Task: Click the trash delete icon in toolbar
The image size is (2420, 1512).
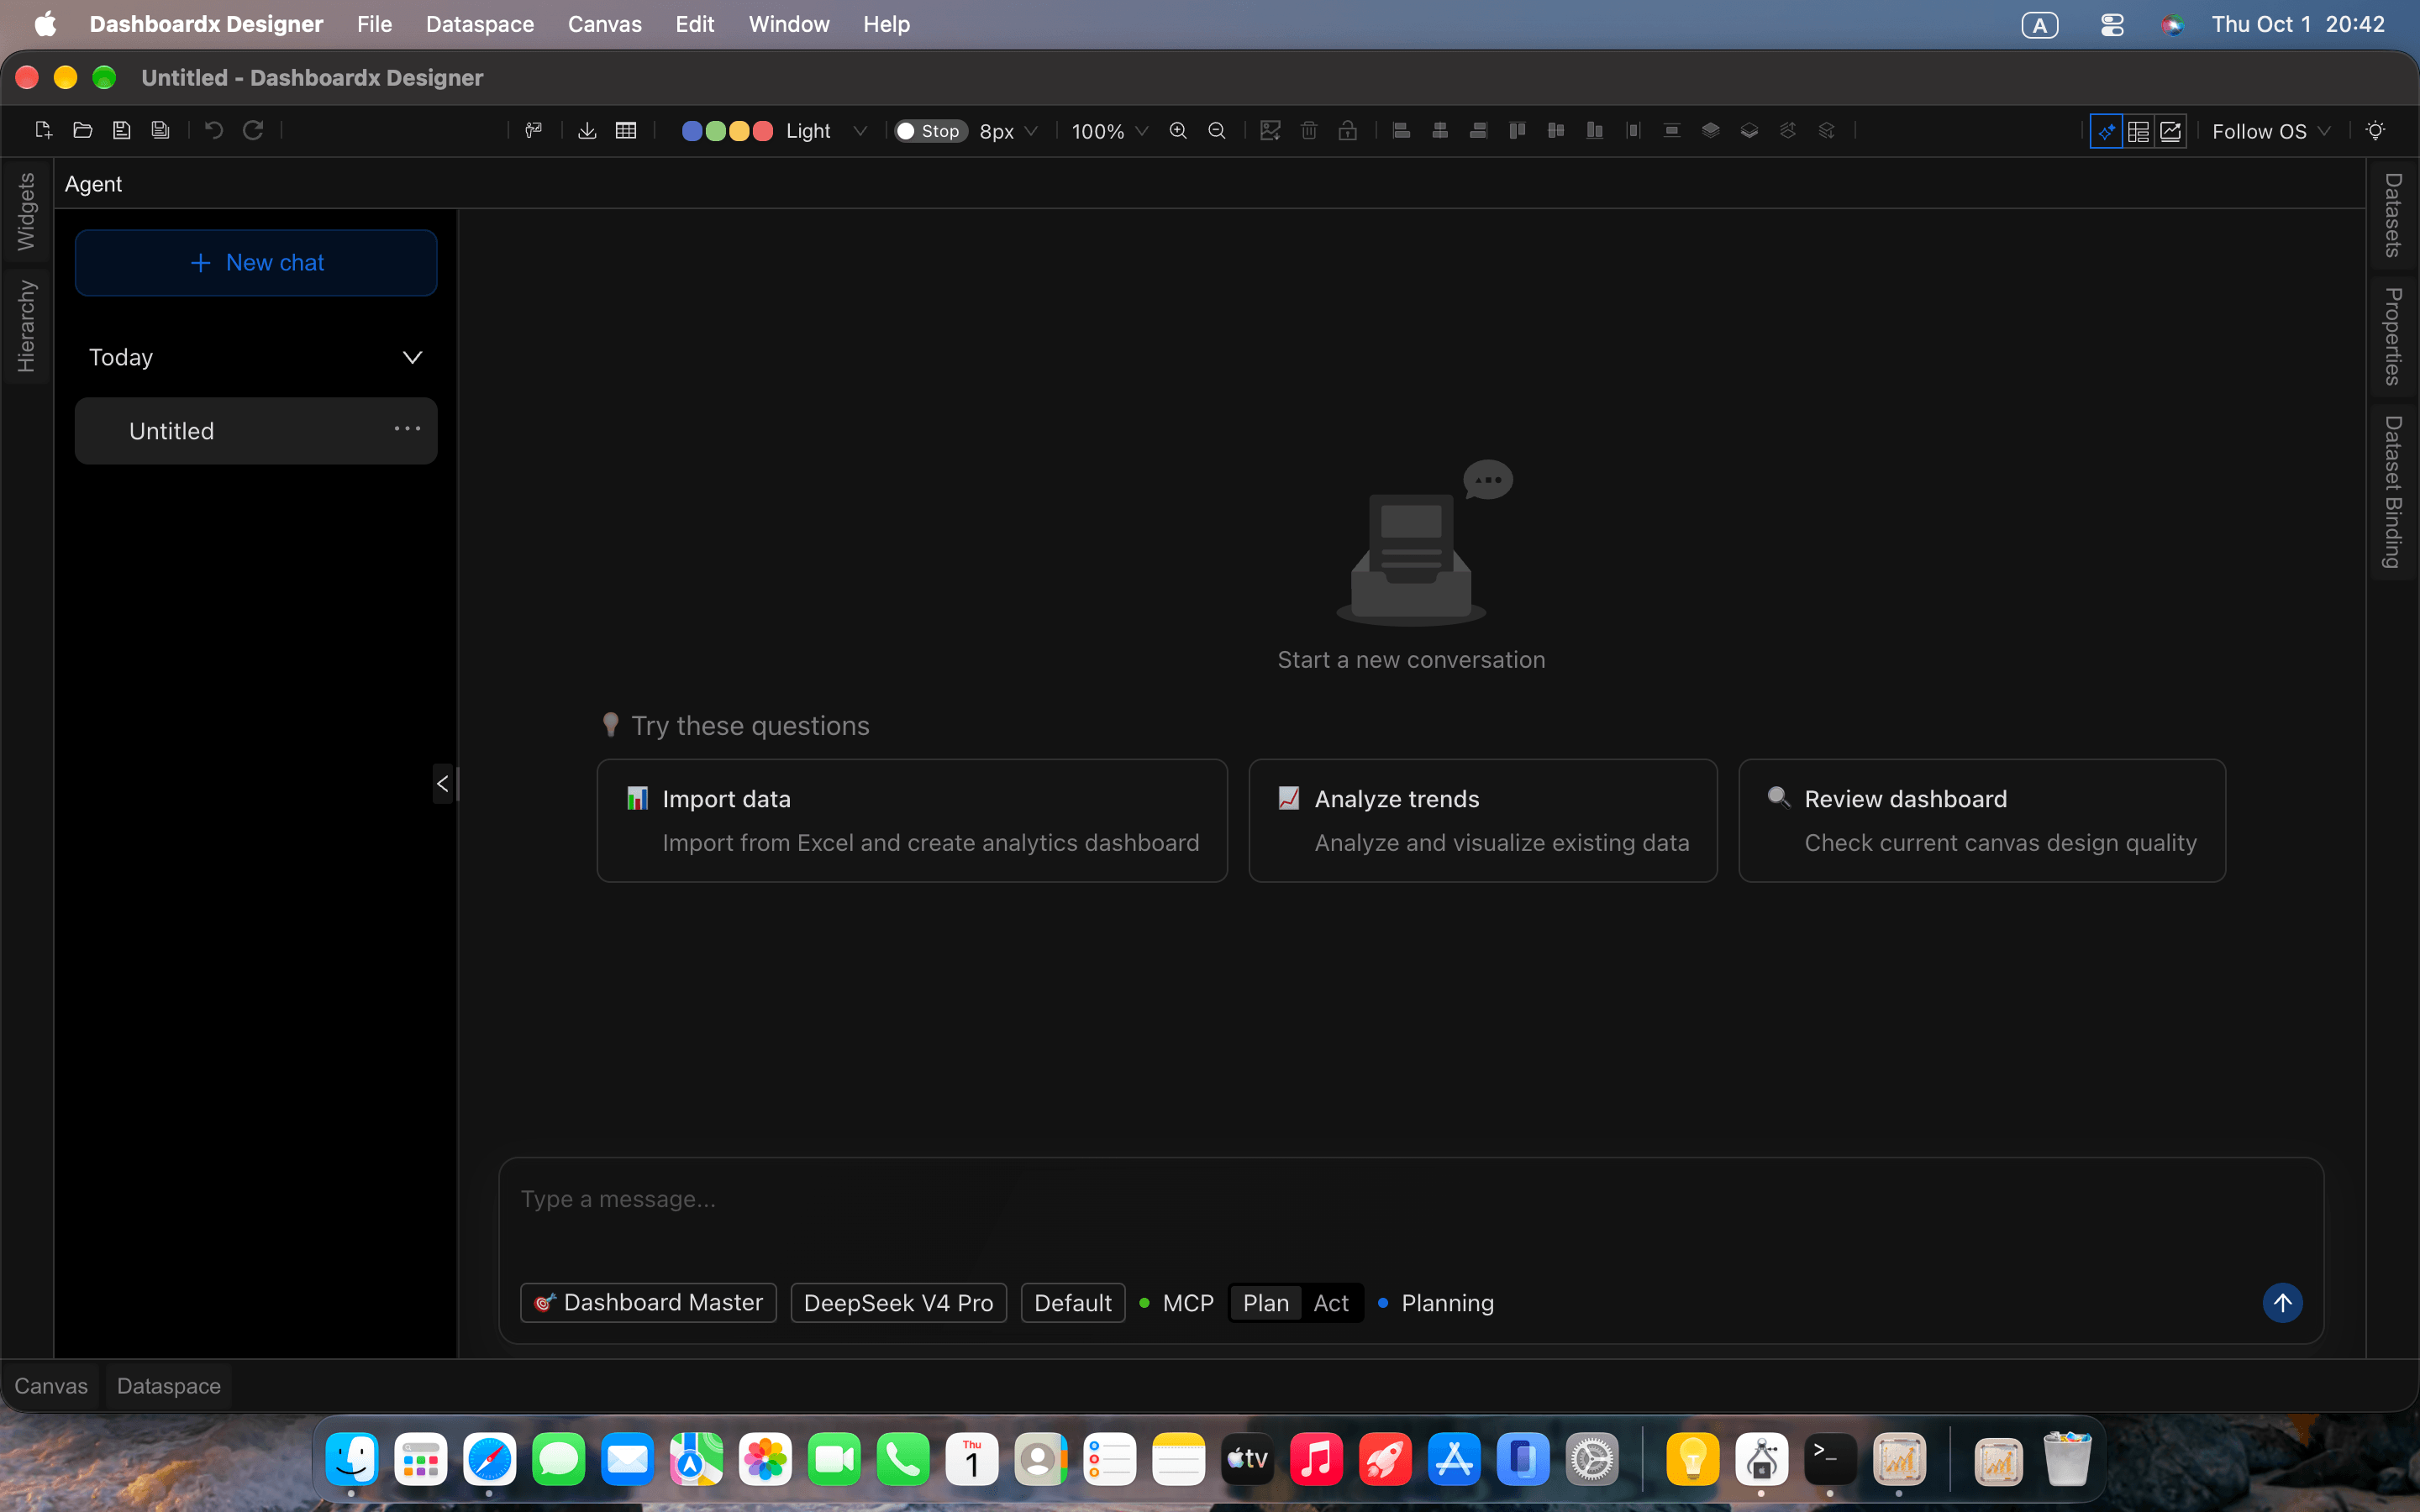Action: point(1309,130)
